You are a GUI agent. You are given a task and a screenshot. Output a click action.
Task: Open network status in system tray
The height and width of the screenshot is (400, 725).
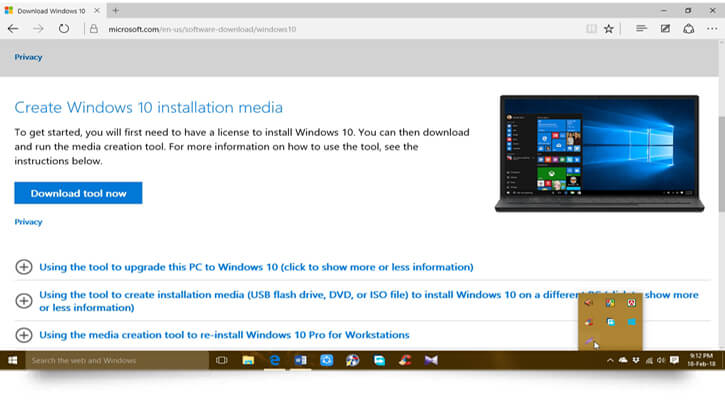coord(649,360)
